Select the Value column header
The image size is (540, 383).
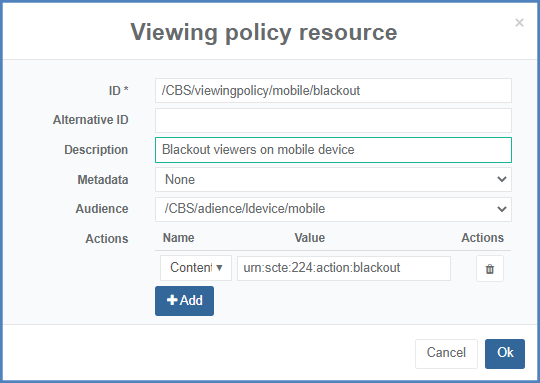pos(309,238)
